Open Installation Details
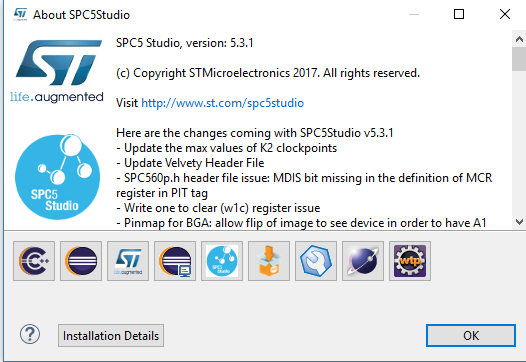The height and width of the screenshot is (362, 526). click(x=111, y=335)
